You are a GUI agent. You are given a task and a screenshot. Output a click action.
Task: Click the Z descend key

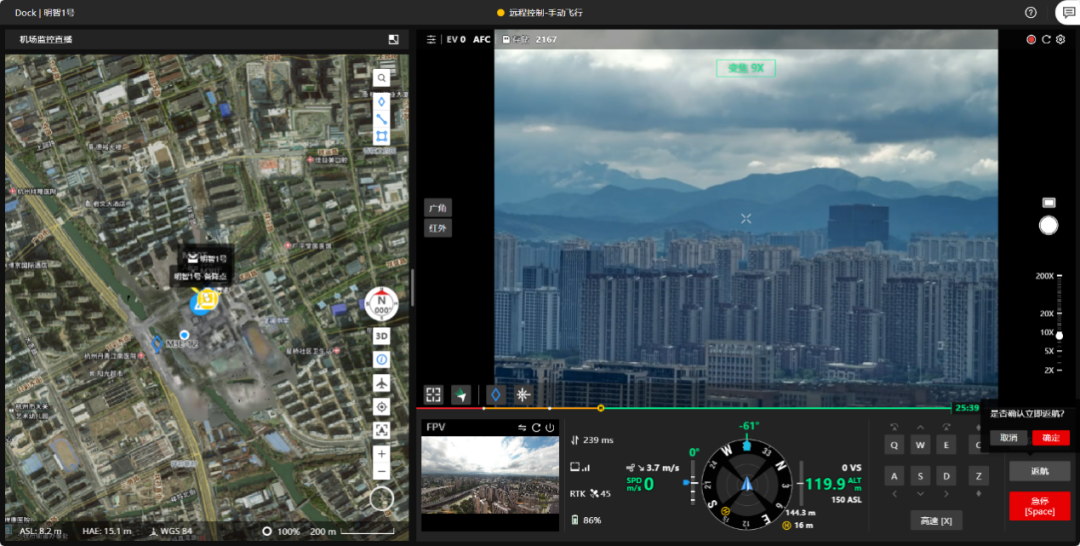(979, 476)
